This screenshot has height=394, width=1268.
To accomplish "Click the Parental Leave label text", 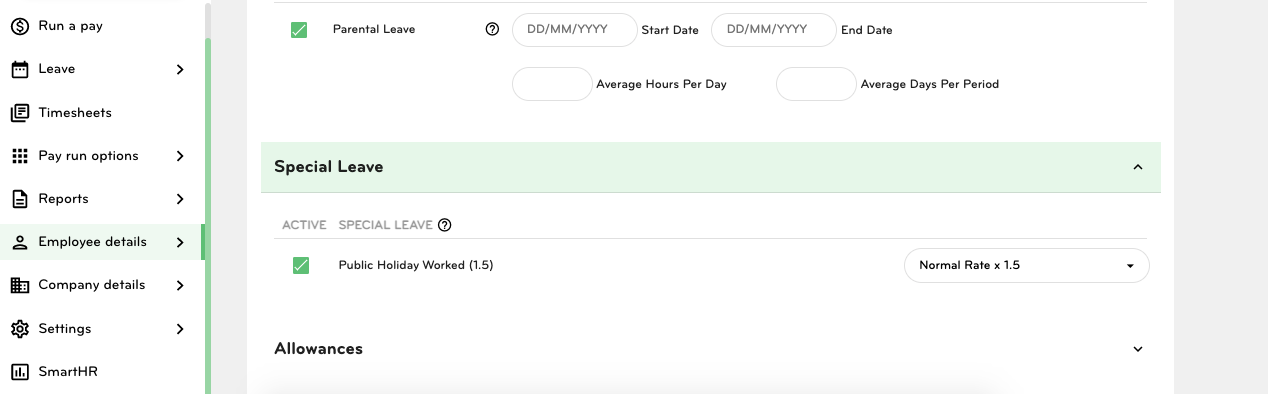I will point(374,30).
